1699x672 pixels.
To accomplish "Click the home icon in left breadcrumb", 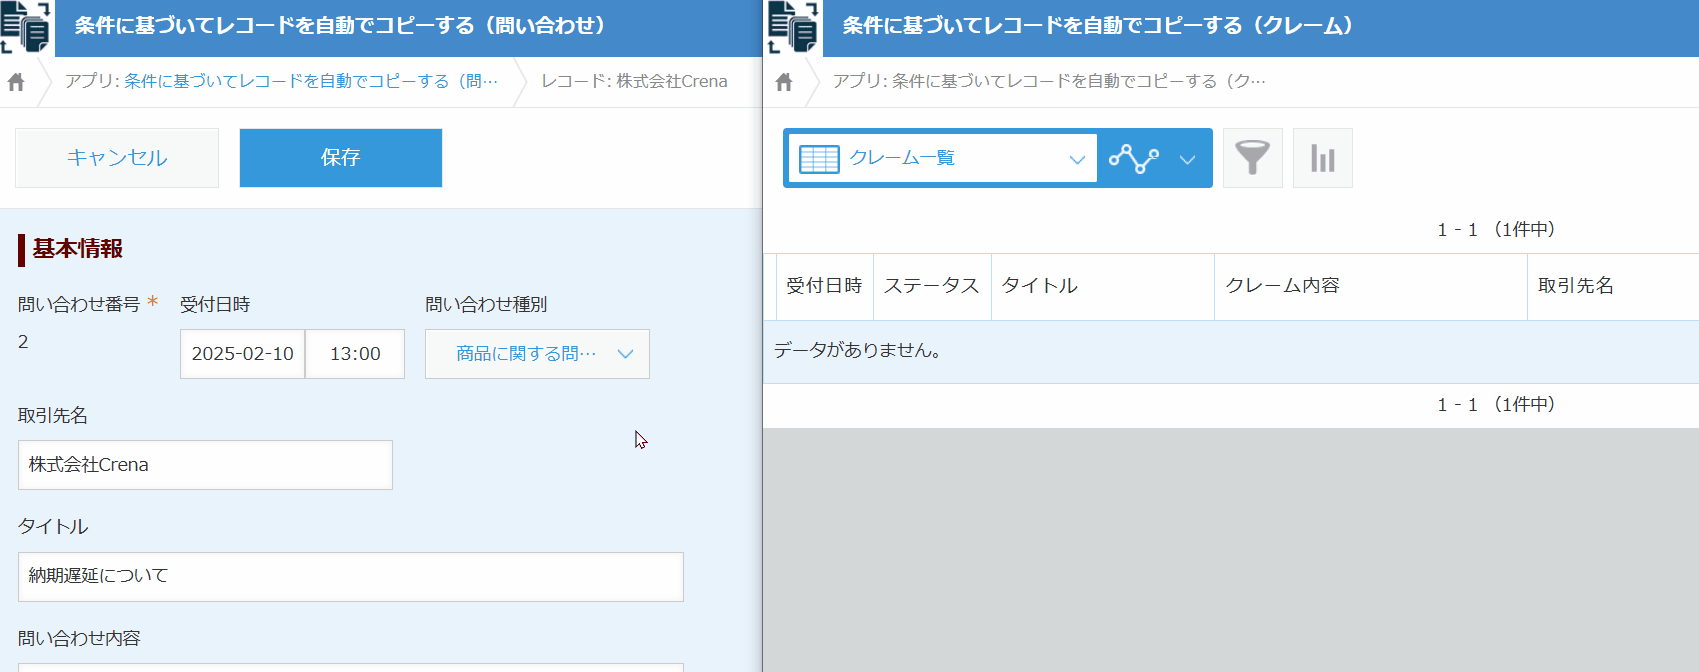I will tap(16, 82).
